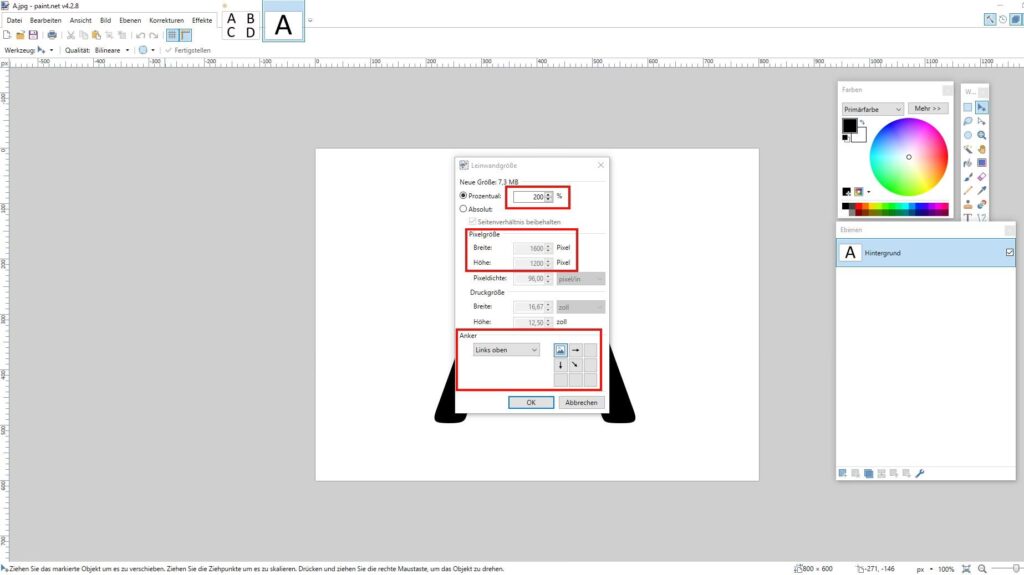The height and width of the screenshot is (575, 1024).
Task: Open a file with the folder icon
Action: pyautogui.click(x=20, y=35)
